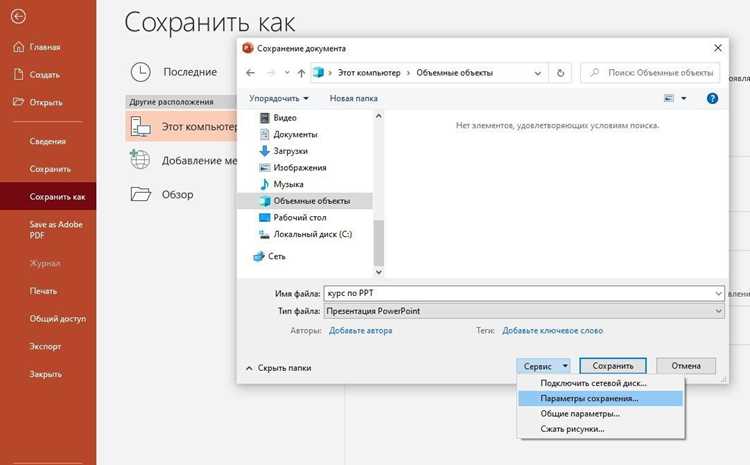
Task: Click the Поиск: Объемные объекты search field
Action: tap(651, 73)
